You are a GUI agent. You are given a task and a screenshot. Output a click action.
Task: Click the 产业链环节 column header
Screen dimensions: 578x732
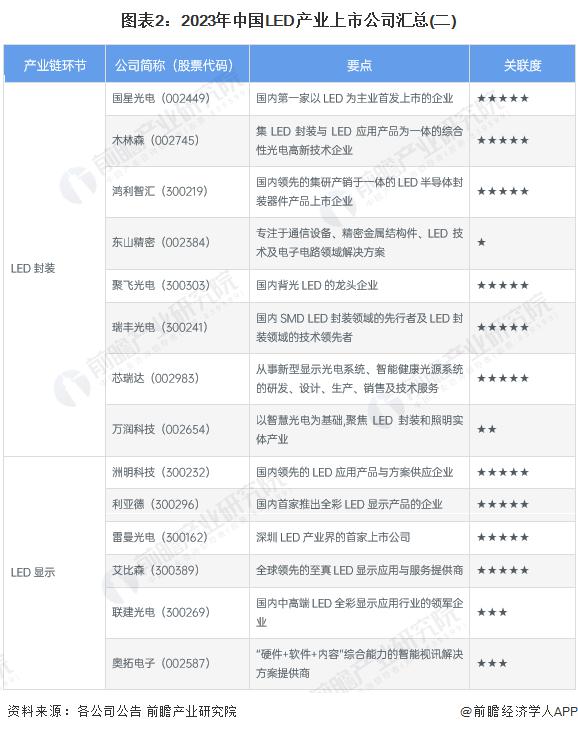[55, 64]
